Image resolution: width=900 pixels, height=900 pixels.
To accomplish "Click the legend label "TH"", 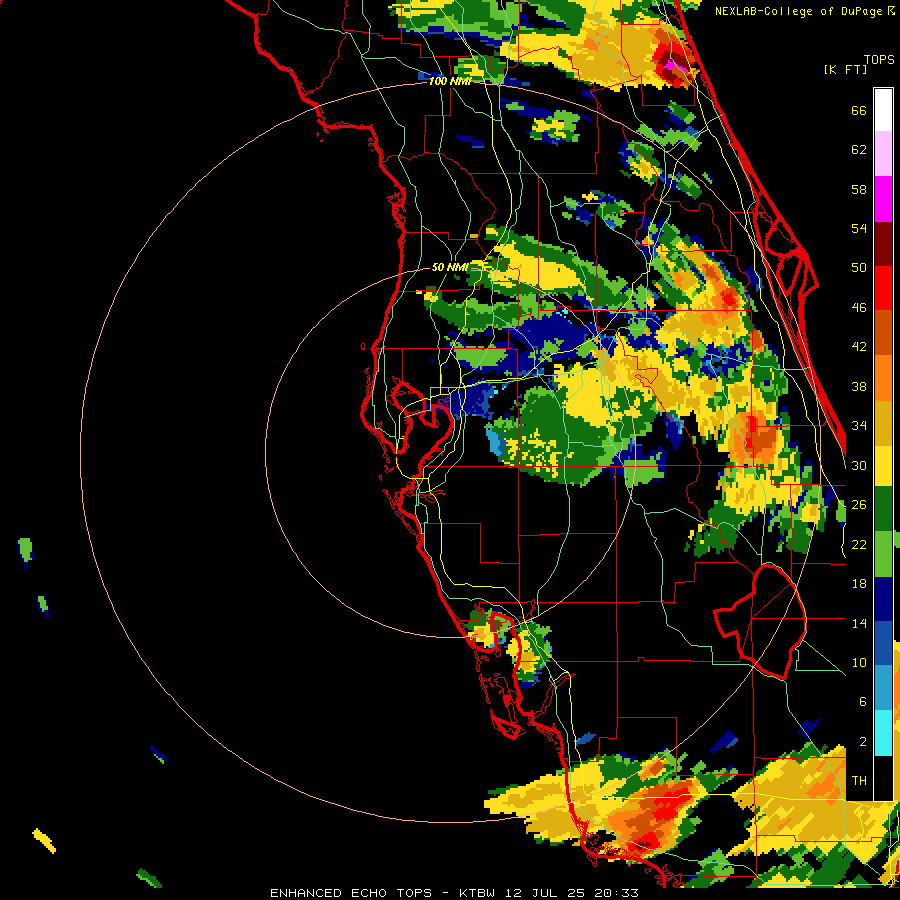I will (x=859, y=781).
